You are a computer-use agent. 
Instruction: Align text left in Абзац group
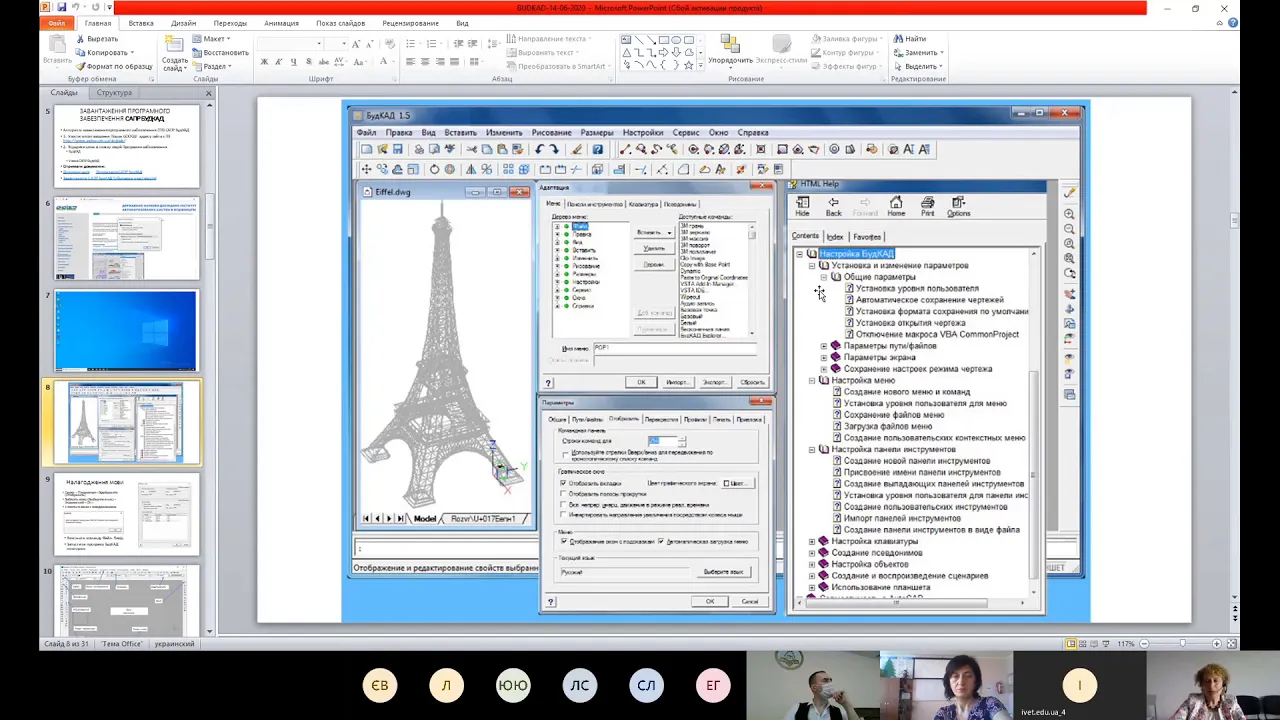point(410,62)
